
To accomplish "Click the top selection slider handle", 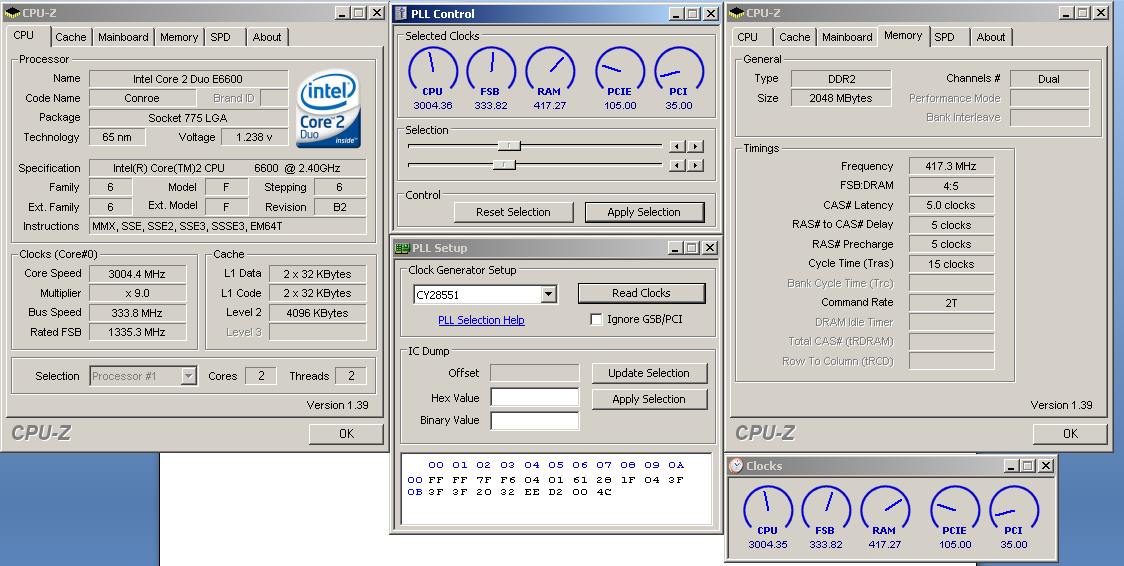I will 509,146.
